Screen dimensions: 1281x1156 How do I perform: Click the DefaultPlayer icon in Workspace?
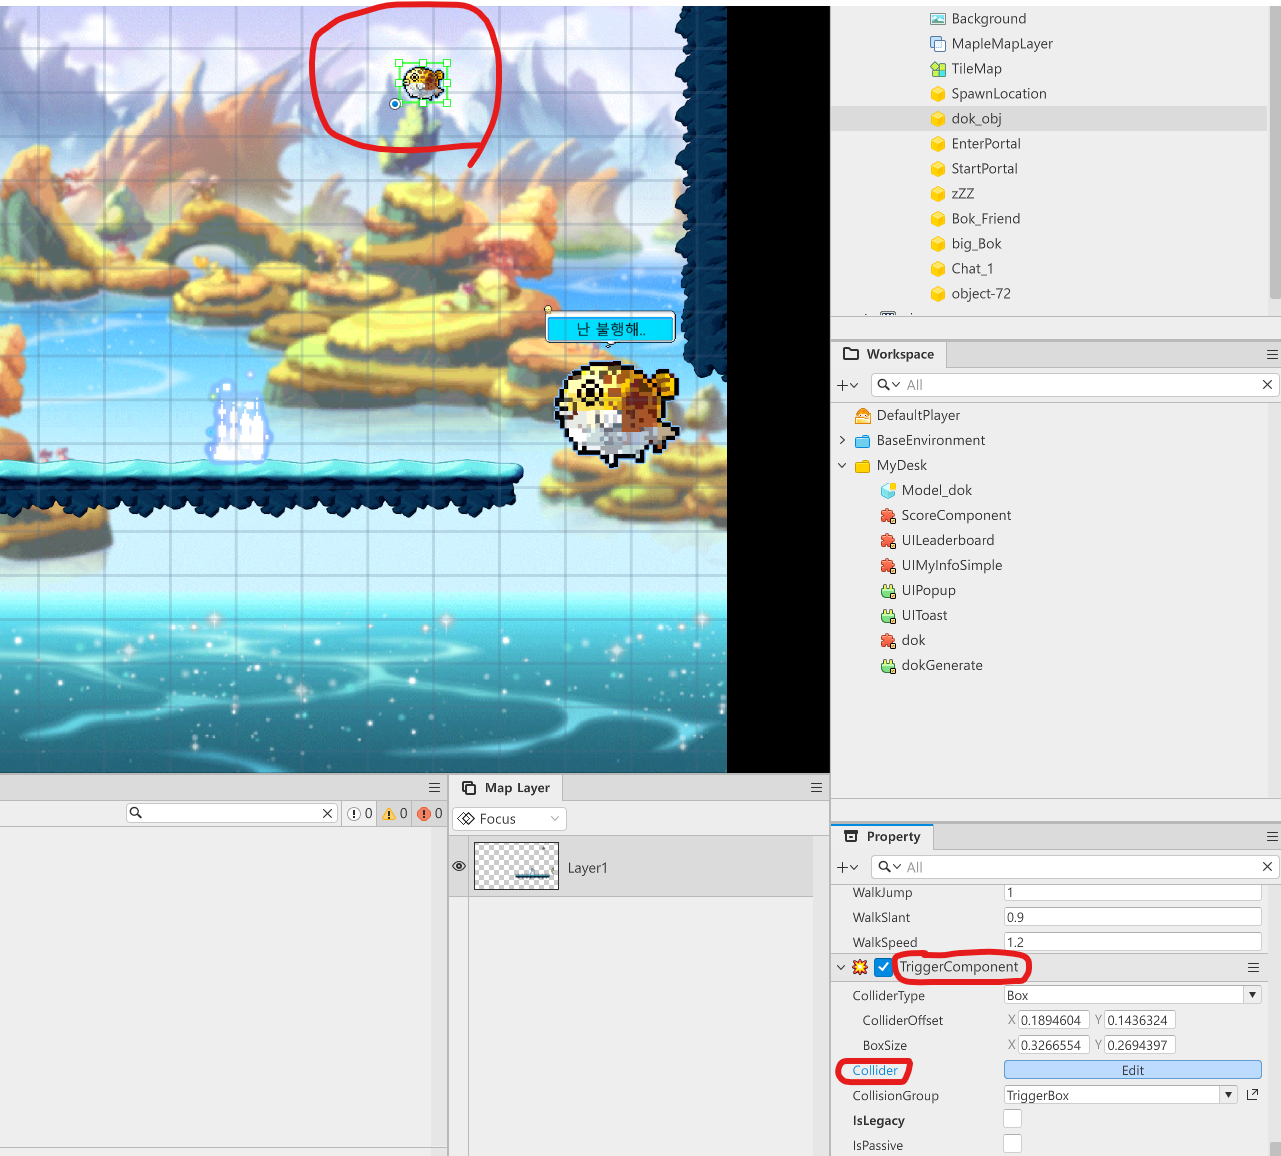click(863, 415)
